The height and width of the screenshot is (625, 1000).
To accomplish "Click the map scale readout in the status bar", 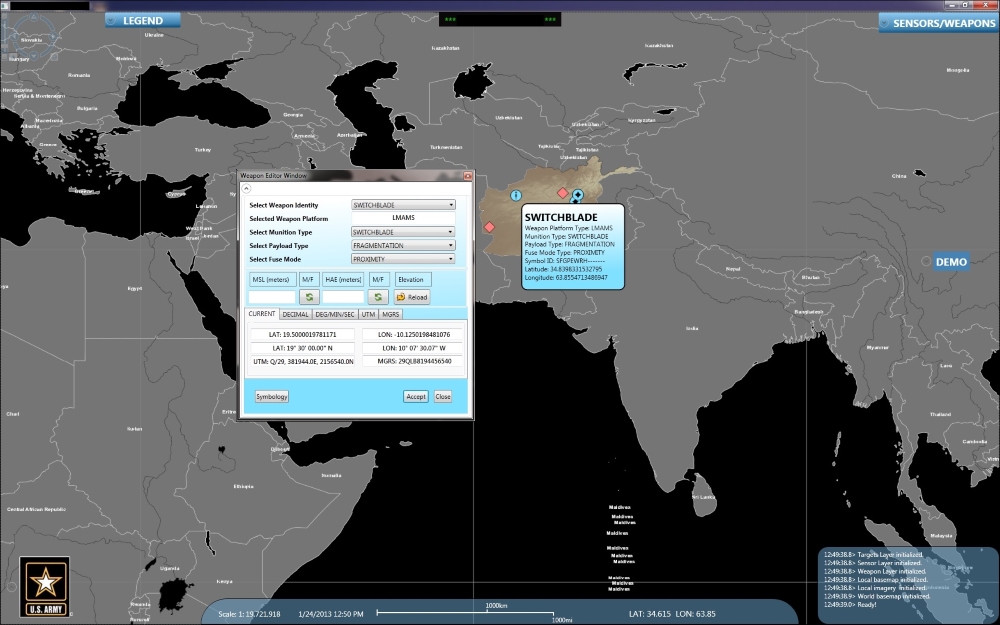I will [249, 614].
